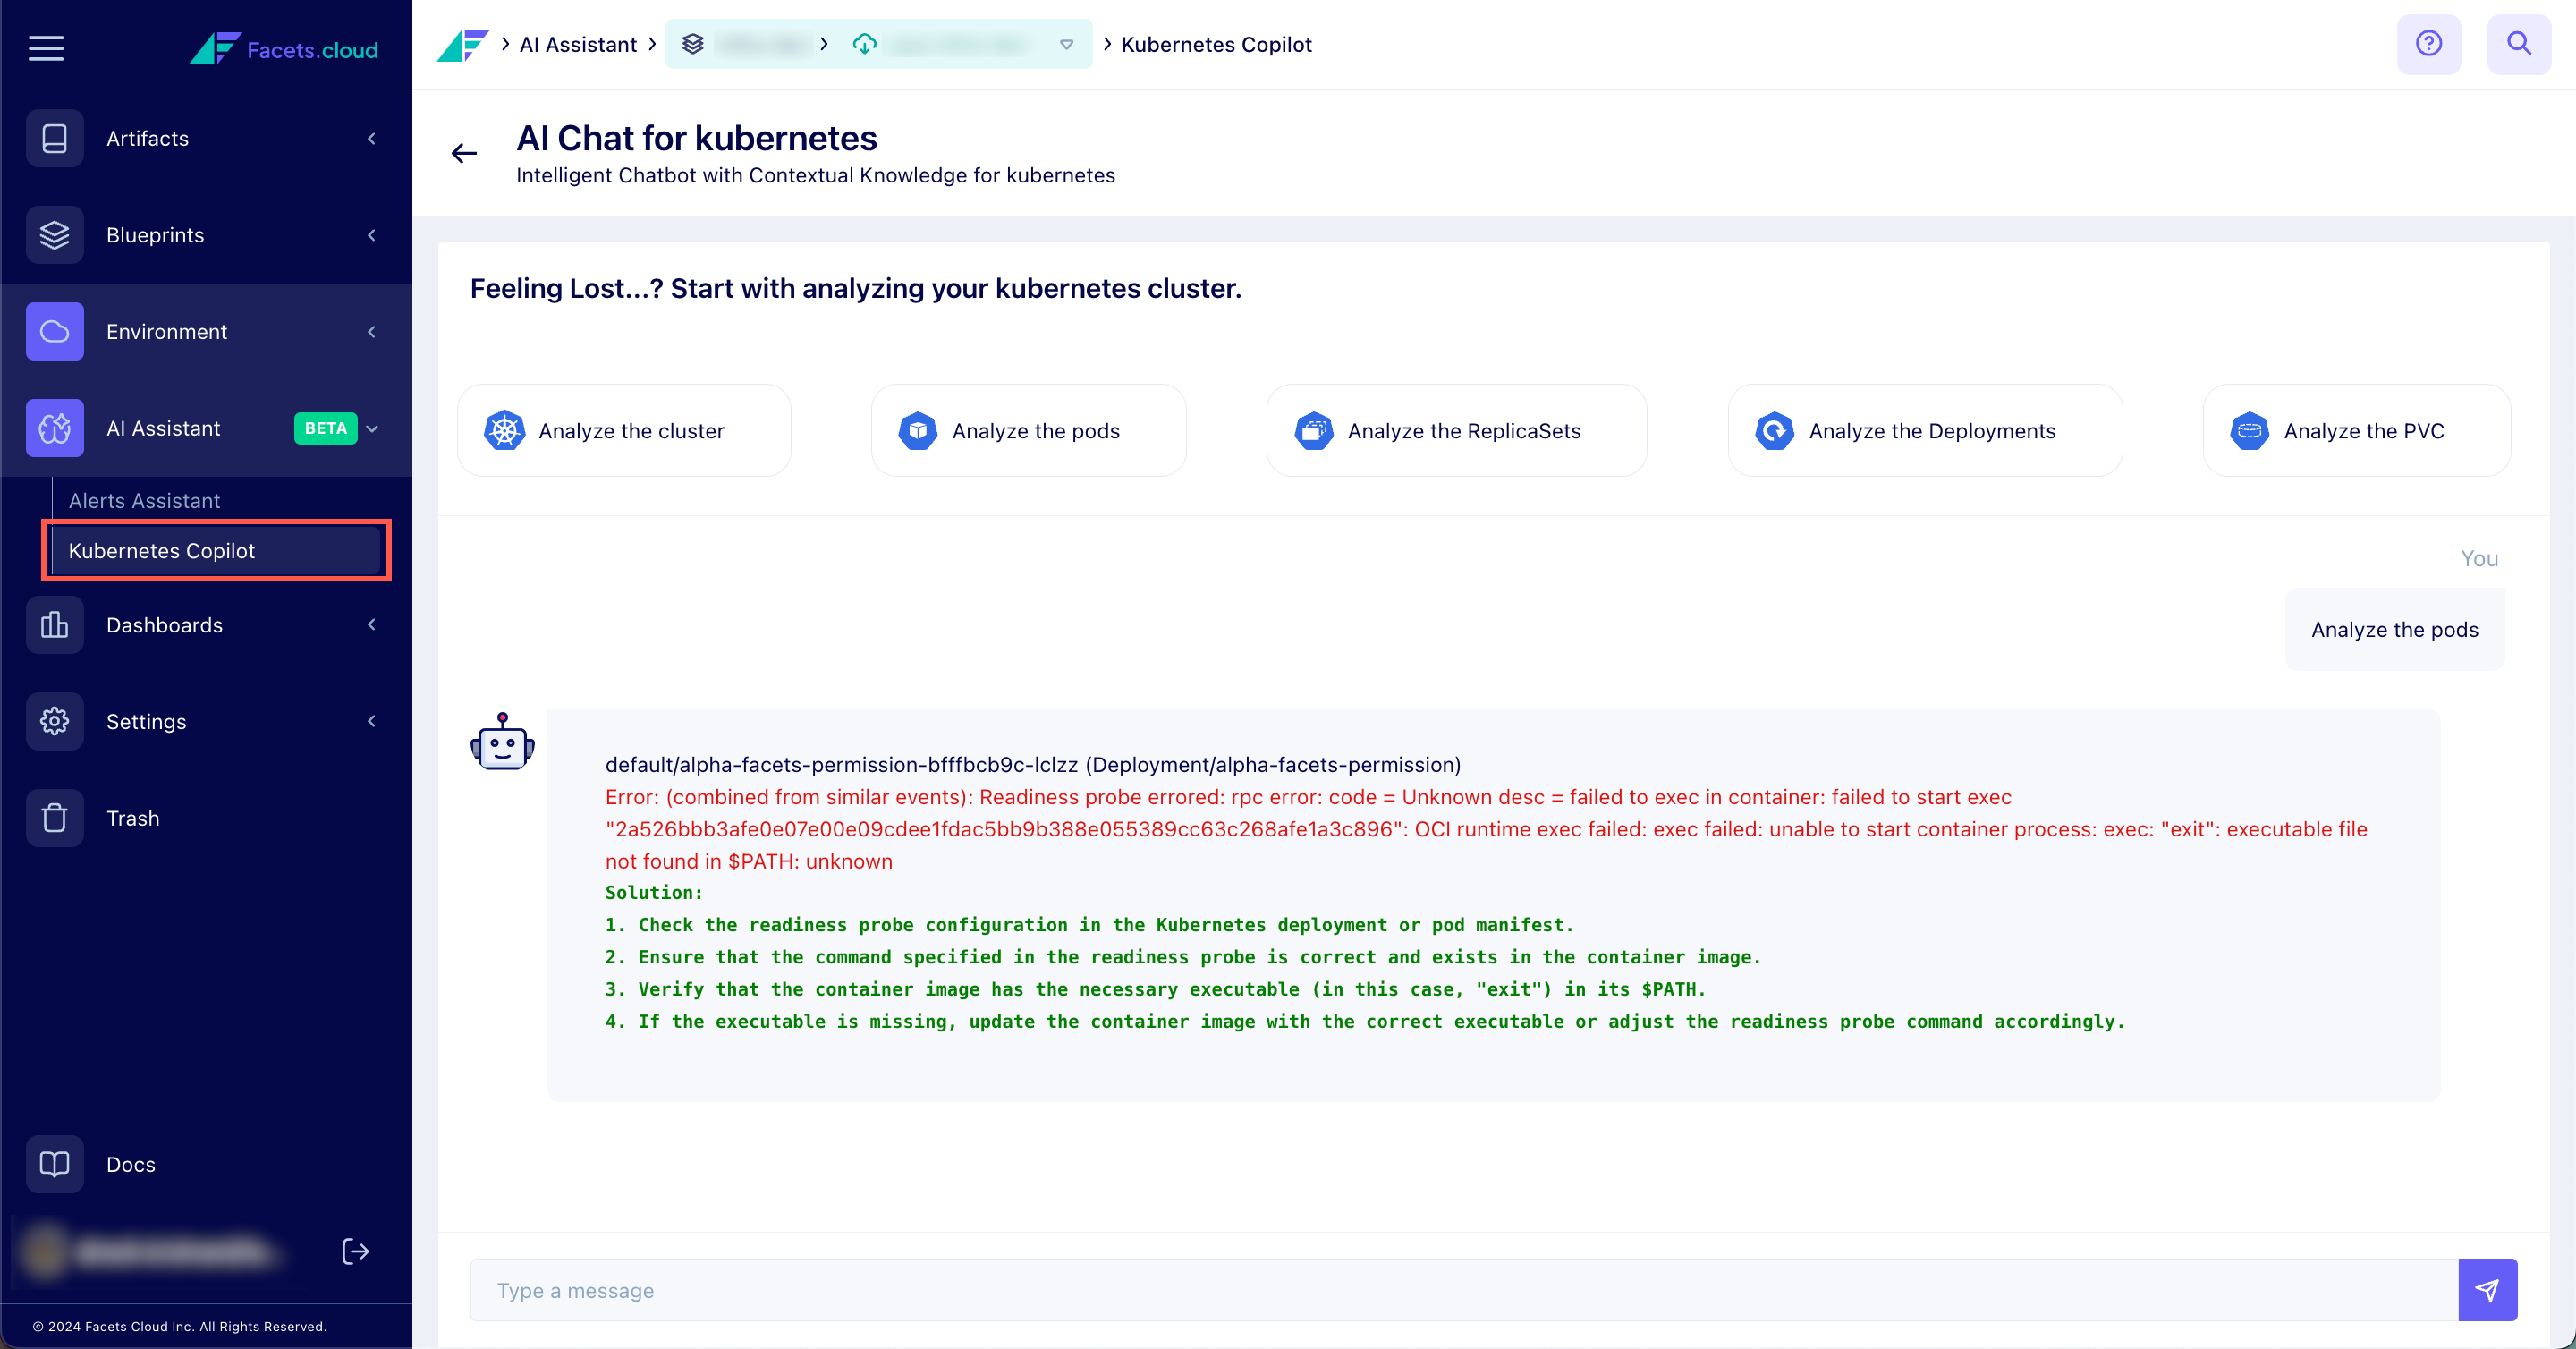Open the Environment menu label

pos(167,331)
